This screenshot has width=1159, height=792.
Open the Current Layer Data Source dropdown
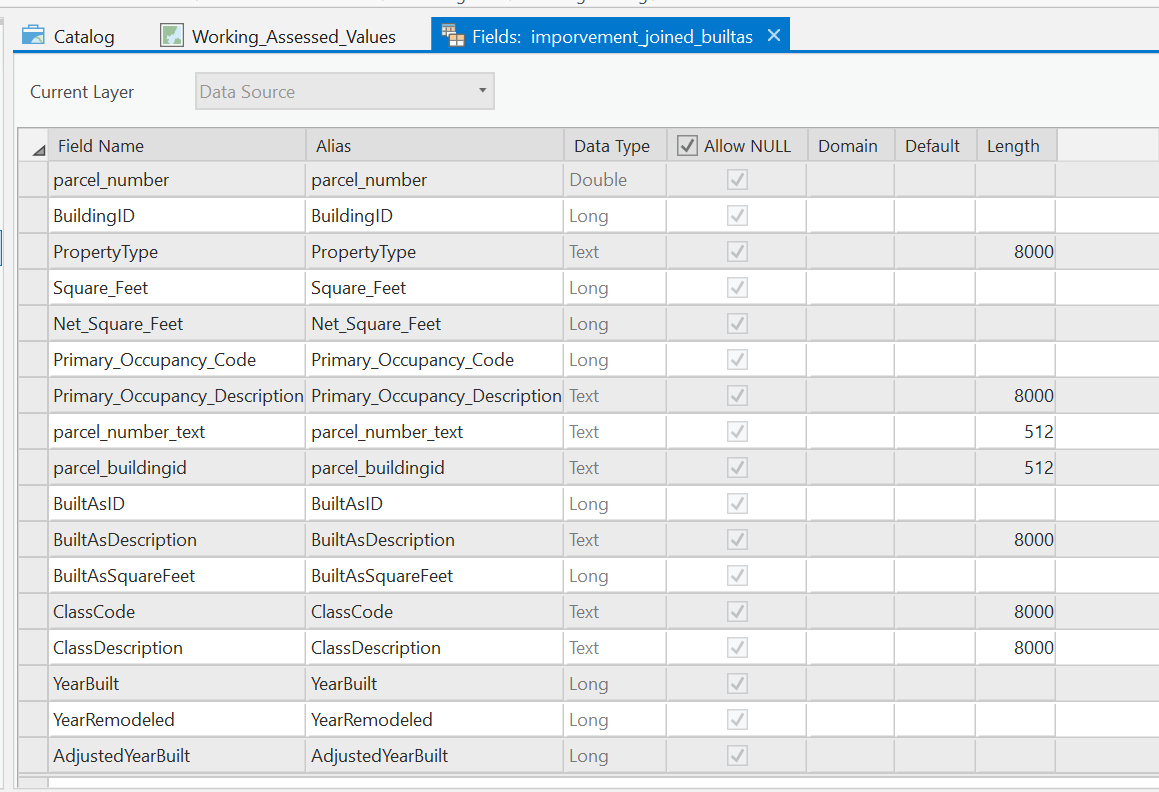click(x=345, y=92)
